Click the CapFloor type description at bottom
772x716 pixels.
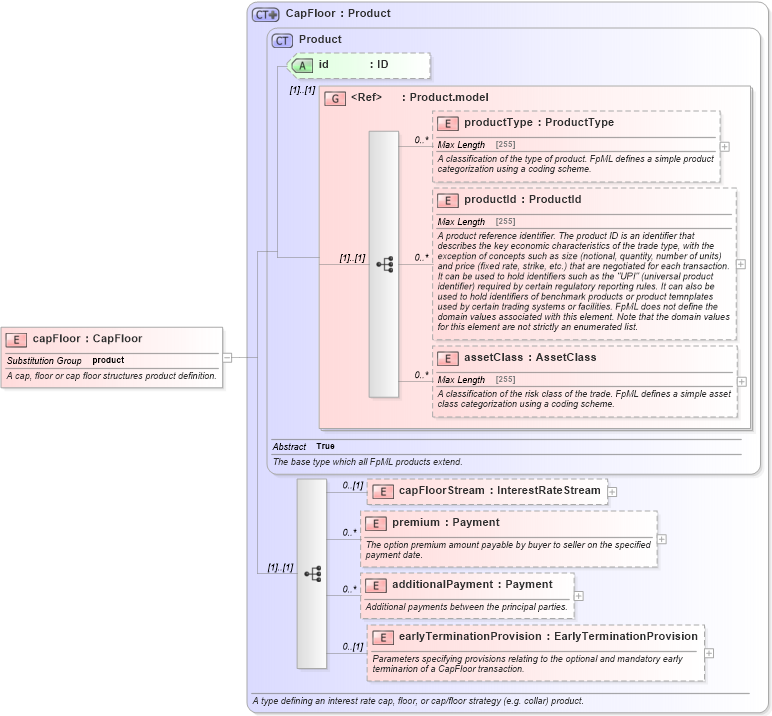418,701
